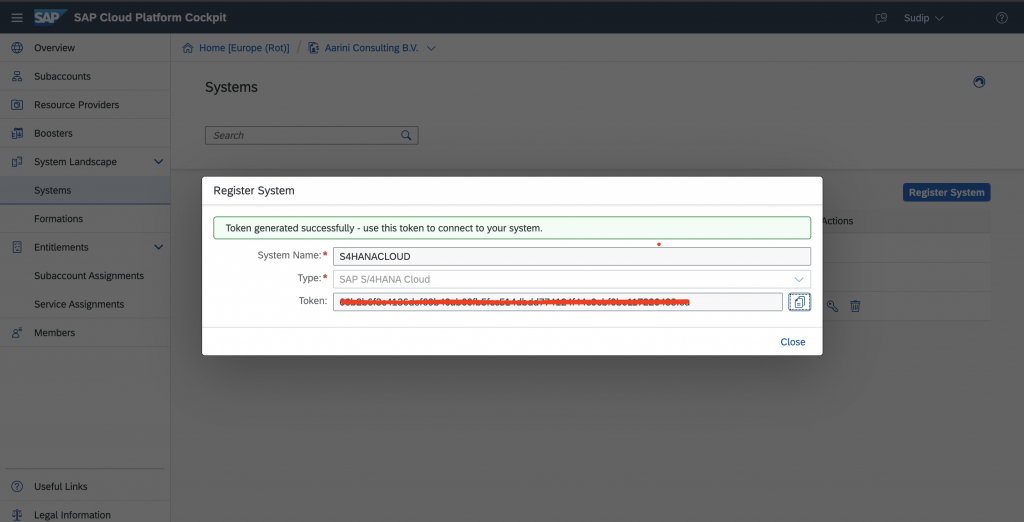
Task: Click the Resource Providers icon
Action: coord(17,105)
